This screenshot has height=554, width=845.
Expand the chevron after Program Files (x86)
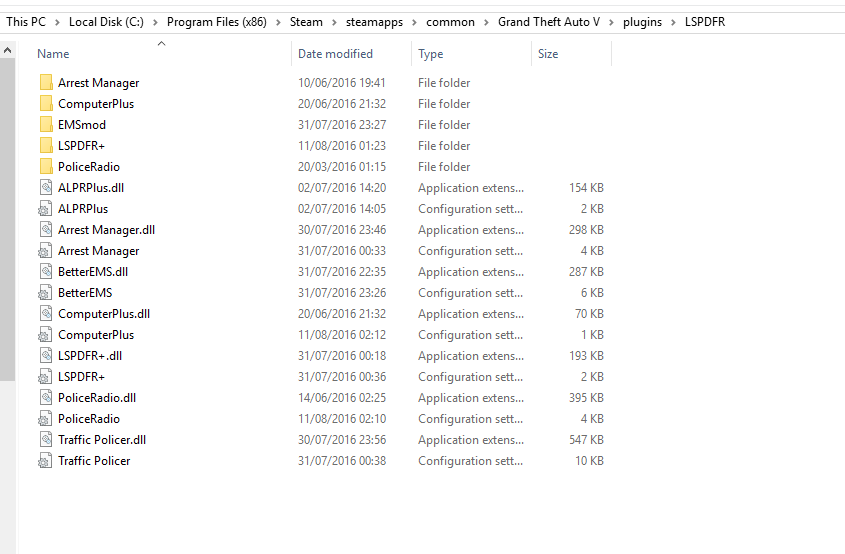(x=279, y=22)
